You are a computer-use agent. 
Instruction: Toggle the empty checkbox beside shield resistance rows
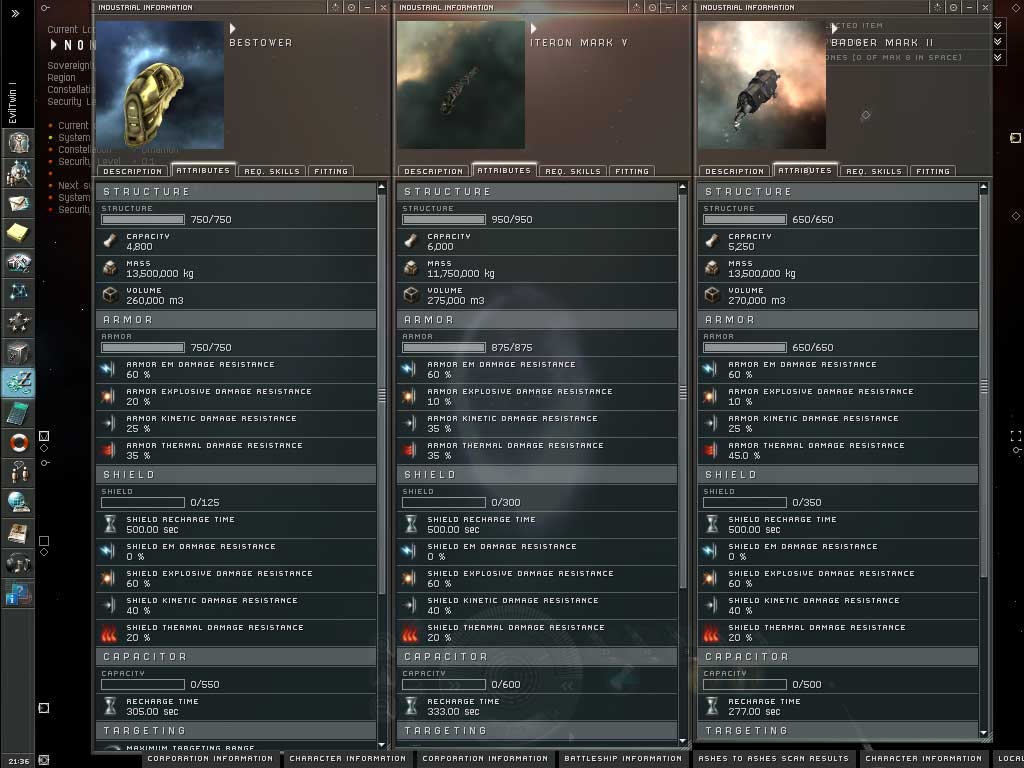[44, 541]
